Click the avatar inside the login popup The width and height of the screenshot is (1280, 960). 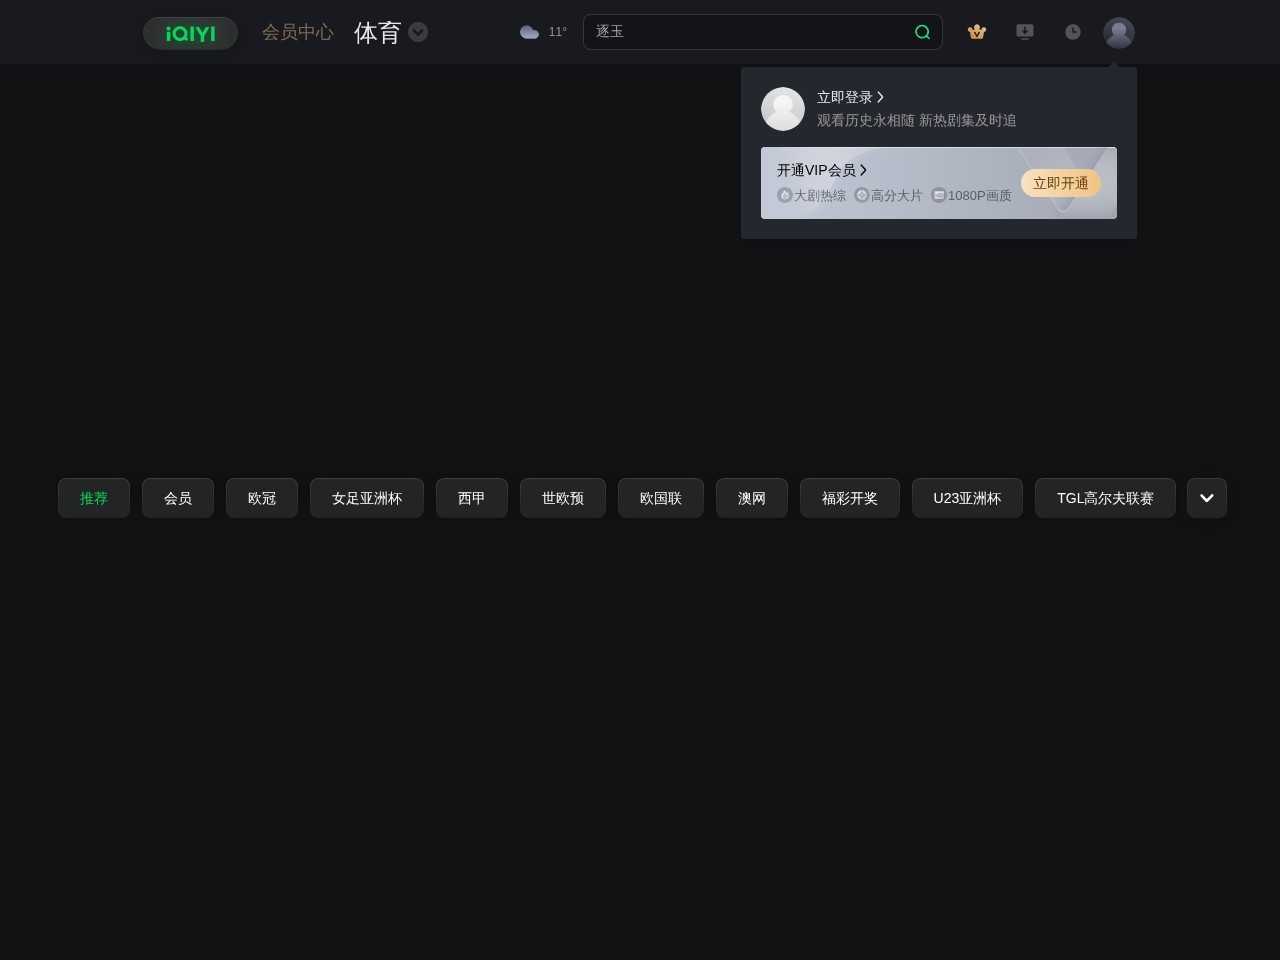tap(783, 109)
